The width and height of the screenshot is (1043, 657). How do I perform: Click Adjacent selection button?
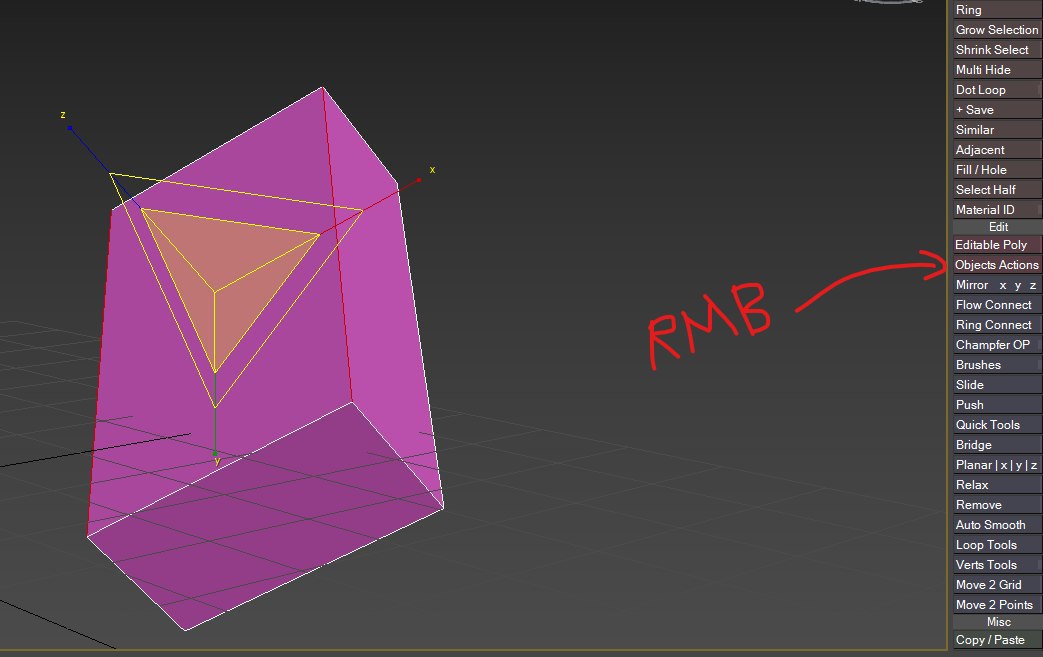pyautogui.click(x=997, y=150)
